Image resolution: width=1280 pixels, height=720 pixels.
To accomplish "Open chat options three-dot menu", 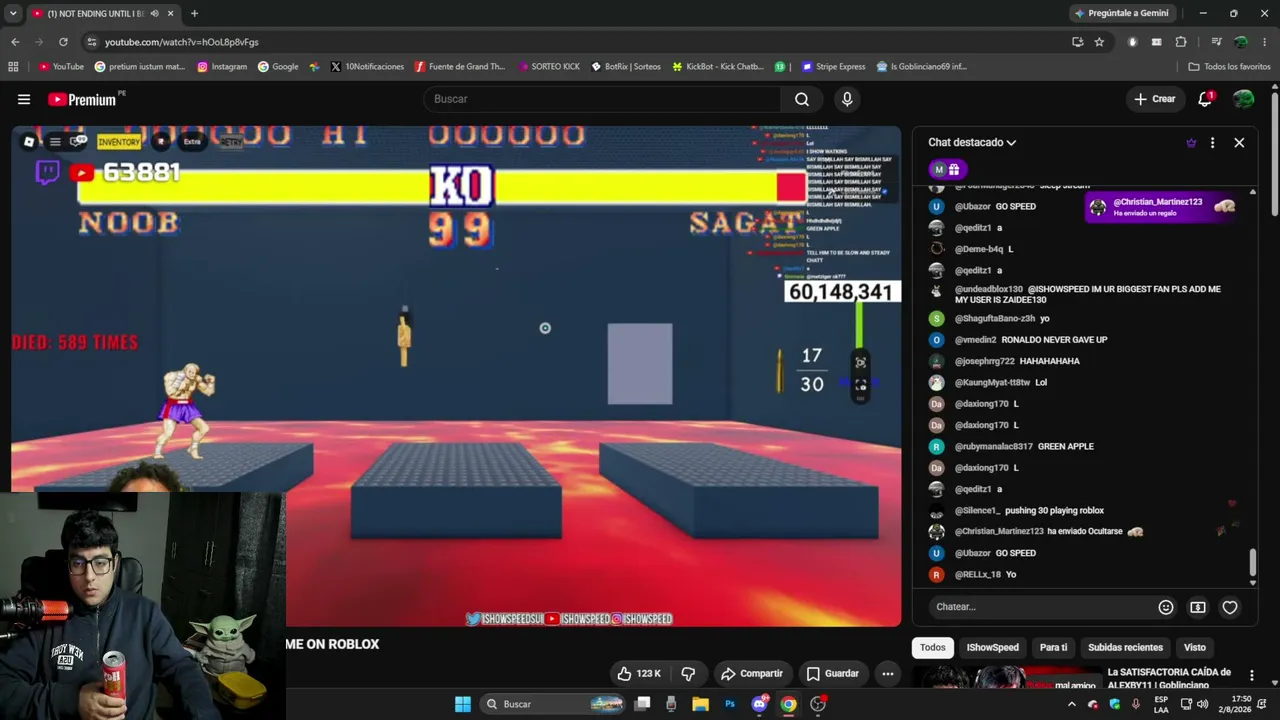I will pyautogui.click(x=1212, y=143).
